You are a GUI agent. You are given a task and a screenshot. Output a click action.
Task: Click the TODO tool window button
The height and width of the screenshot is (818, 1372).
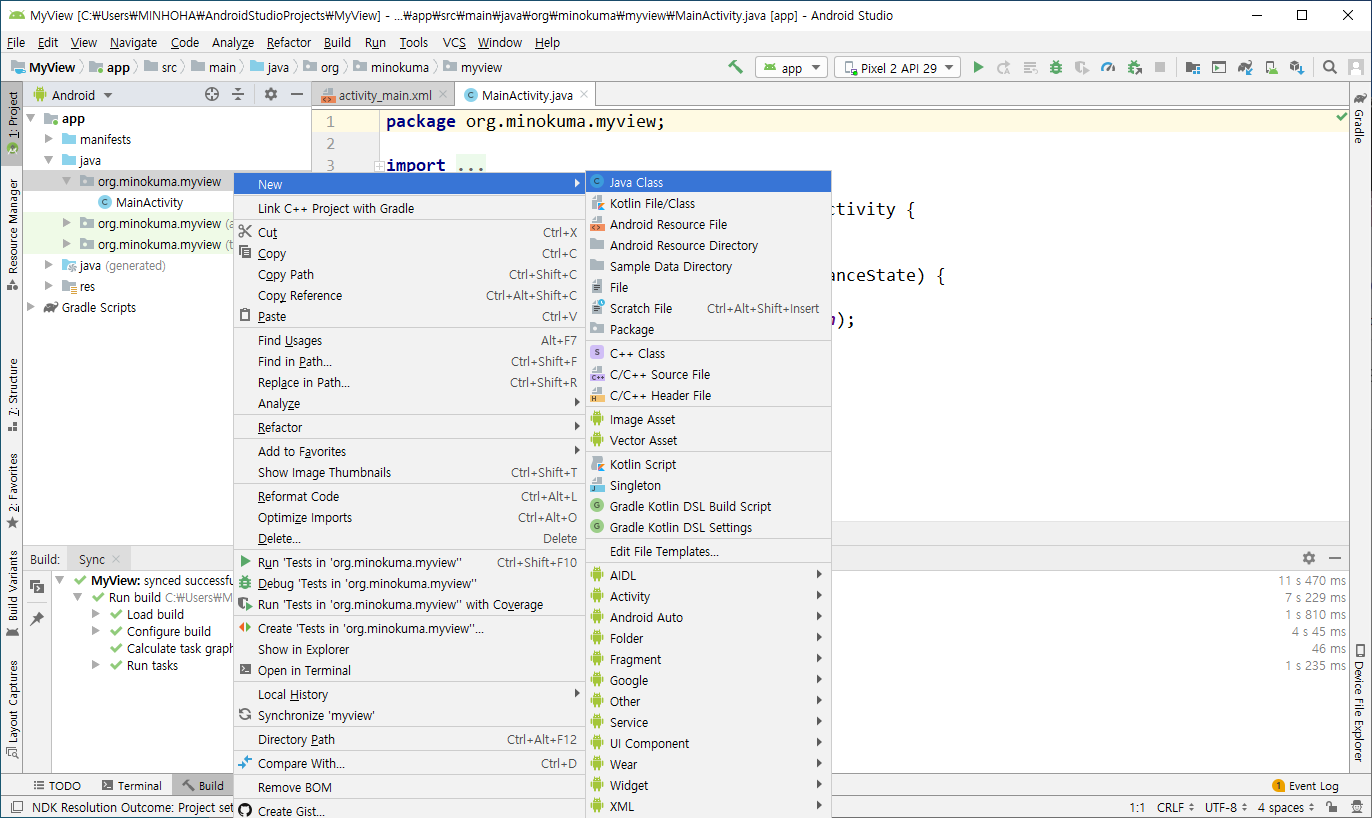tap(57, 786)
